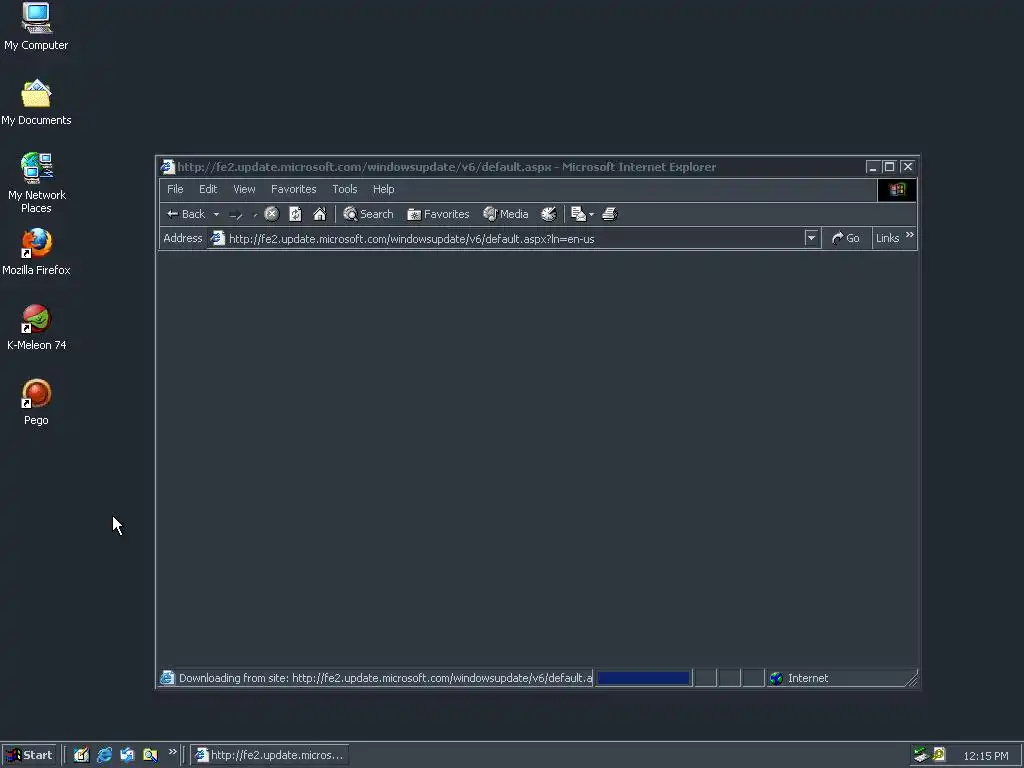Click the Go button
Viewport: 1024px width, 768px height.
click(x=846, y=238)
